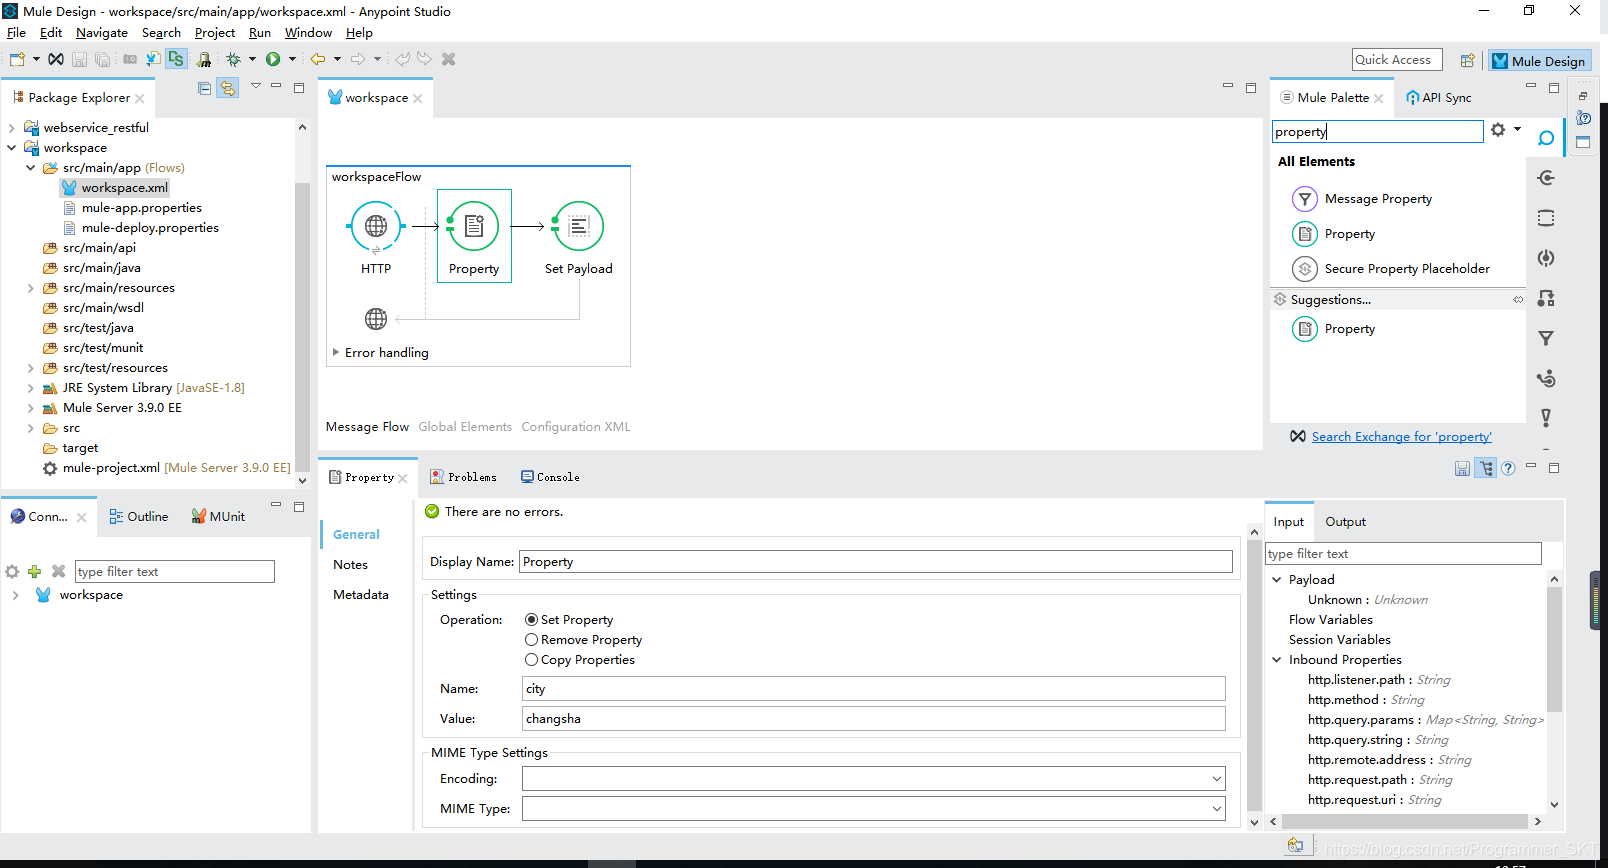Click the Display Name field
The width and height of the screenshot is (1608, 868).
[x=876, y=562]
